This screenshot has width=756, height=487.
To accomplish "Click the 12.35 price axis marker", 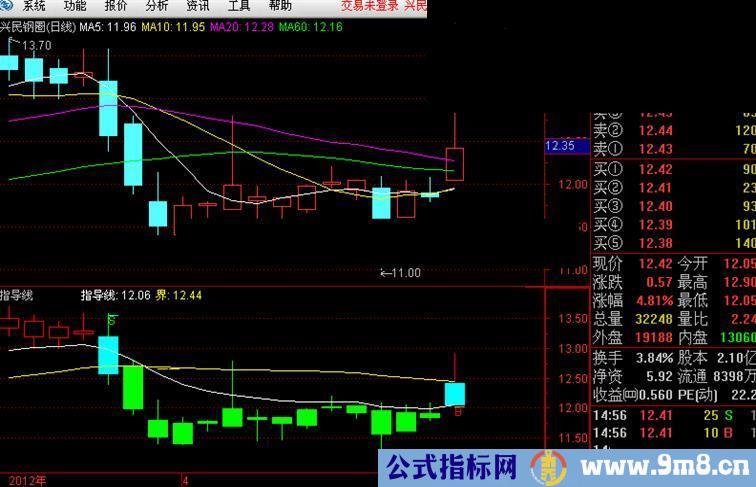I will tap(560, 146).
